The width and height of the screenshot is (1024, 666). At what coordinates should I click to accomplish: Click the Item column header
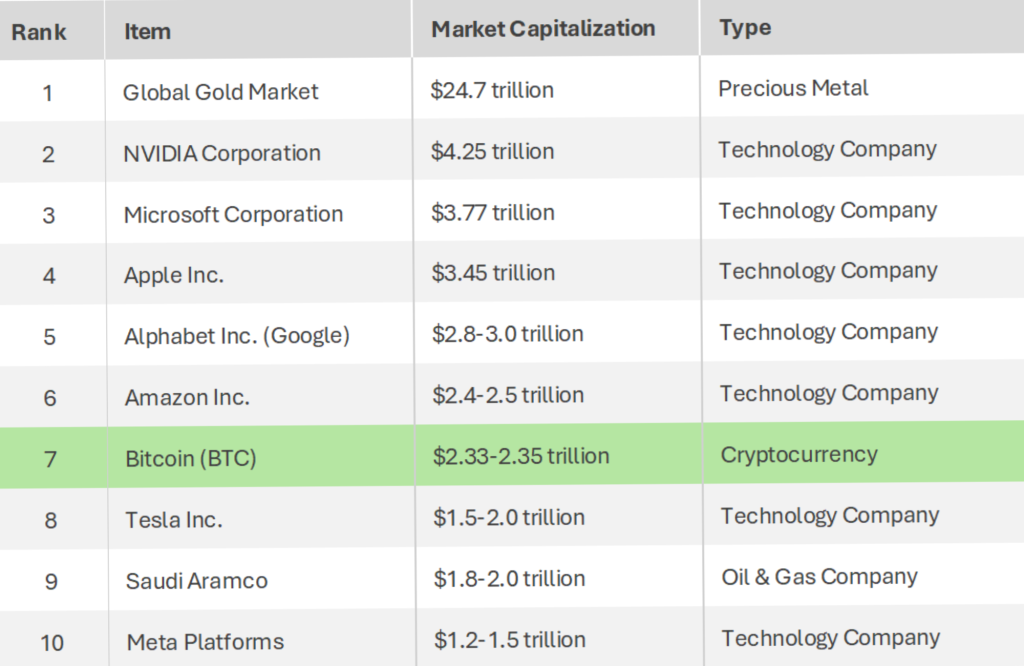(x=147, y=31)
